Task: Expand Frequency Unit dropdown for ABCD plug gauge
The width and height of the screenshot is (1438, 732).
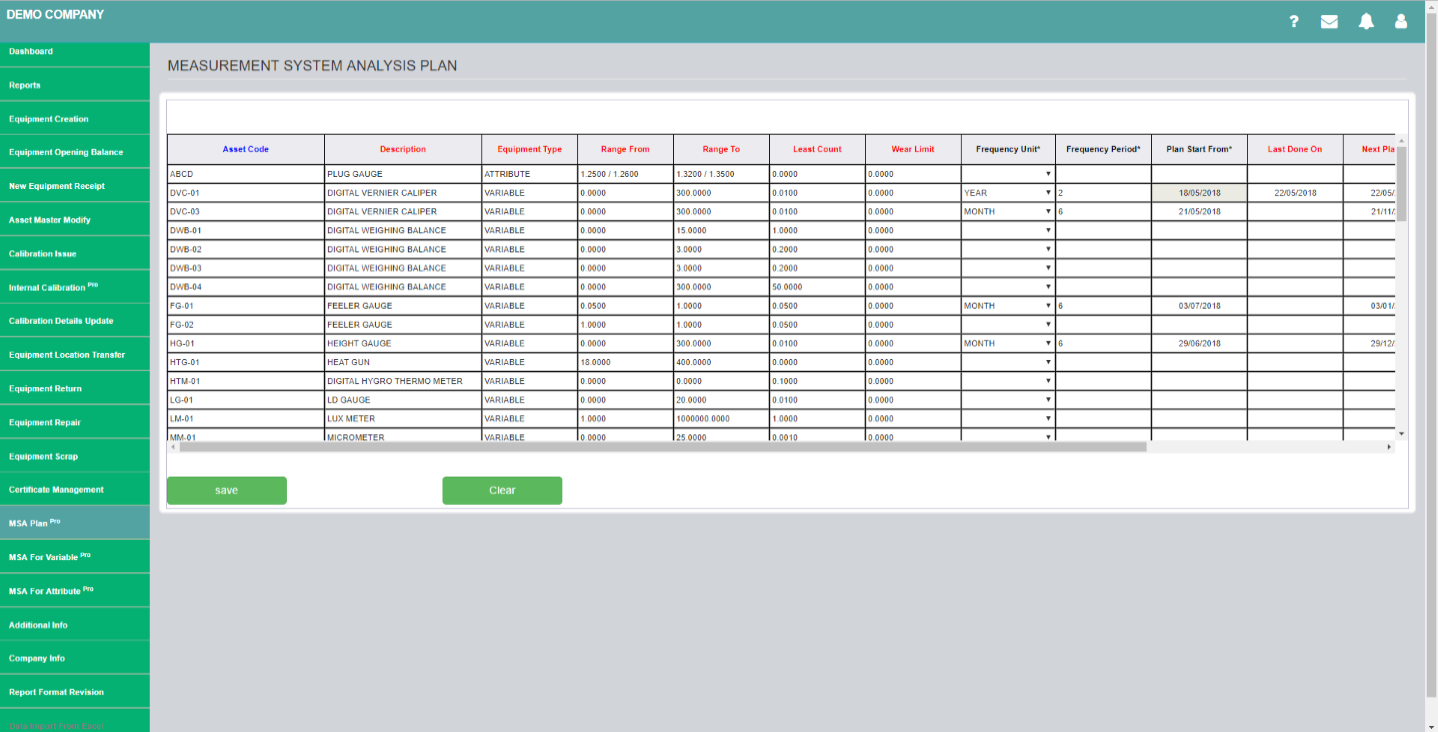Action: tap(1045, 173)
